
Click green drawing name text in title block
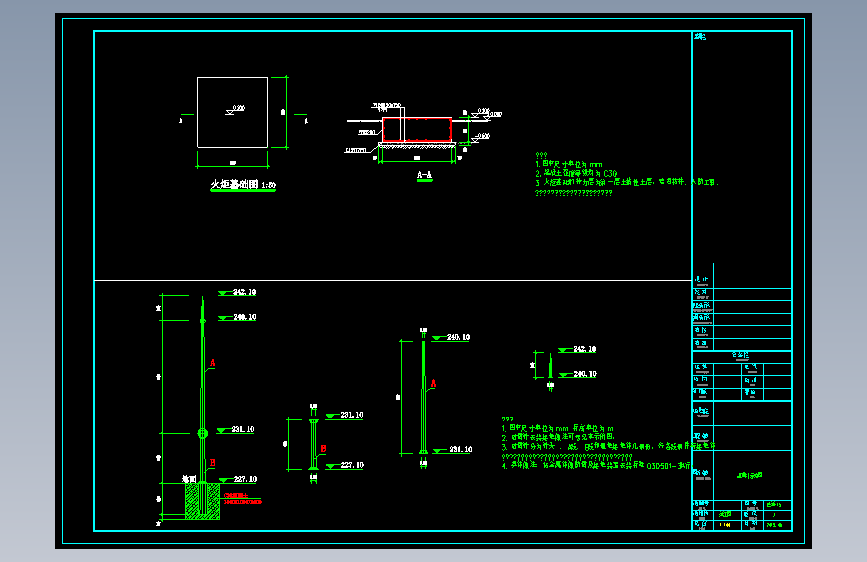750,475
